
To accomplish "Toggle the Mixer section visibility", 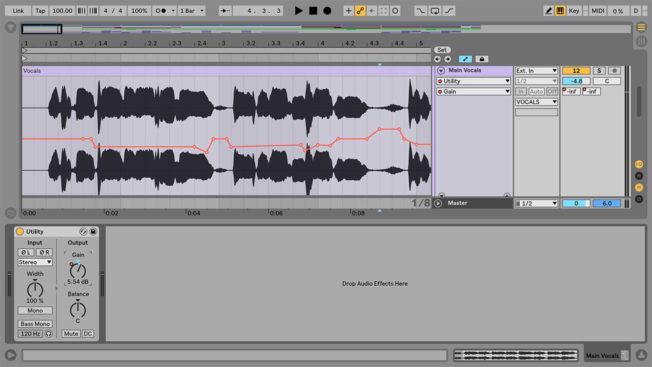I will point(639,187).
